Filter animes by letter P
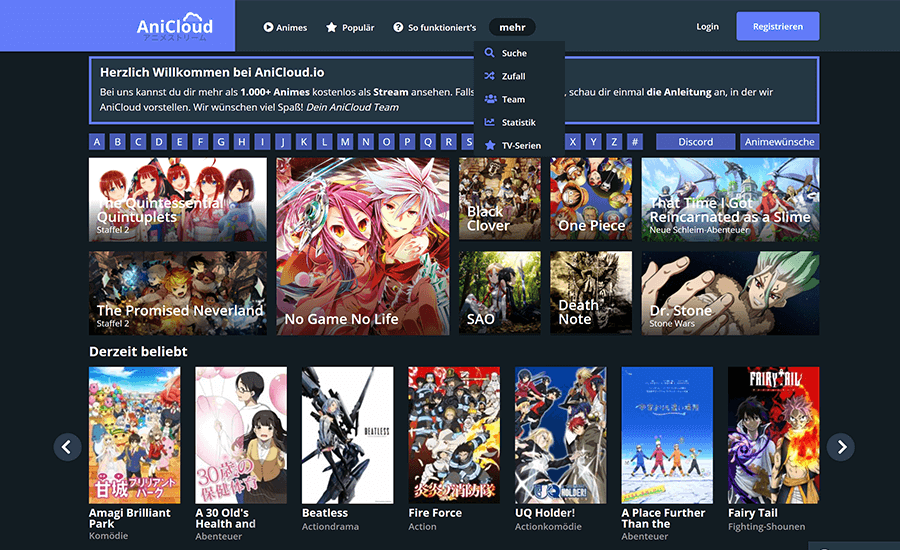This screenshot has height=550, width=900. (x=407, y=142)
